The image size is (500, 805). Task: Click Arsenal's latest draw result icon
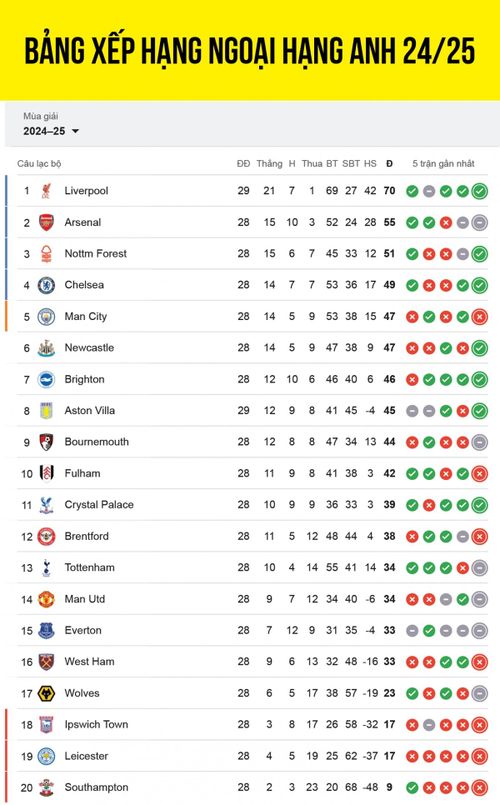coord(479,223)
